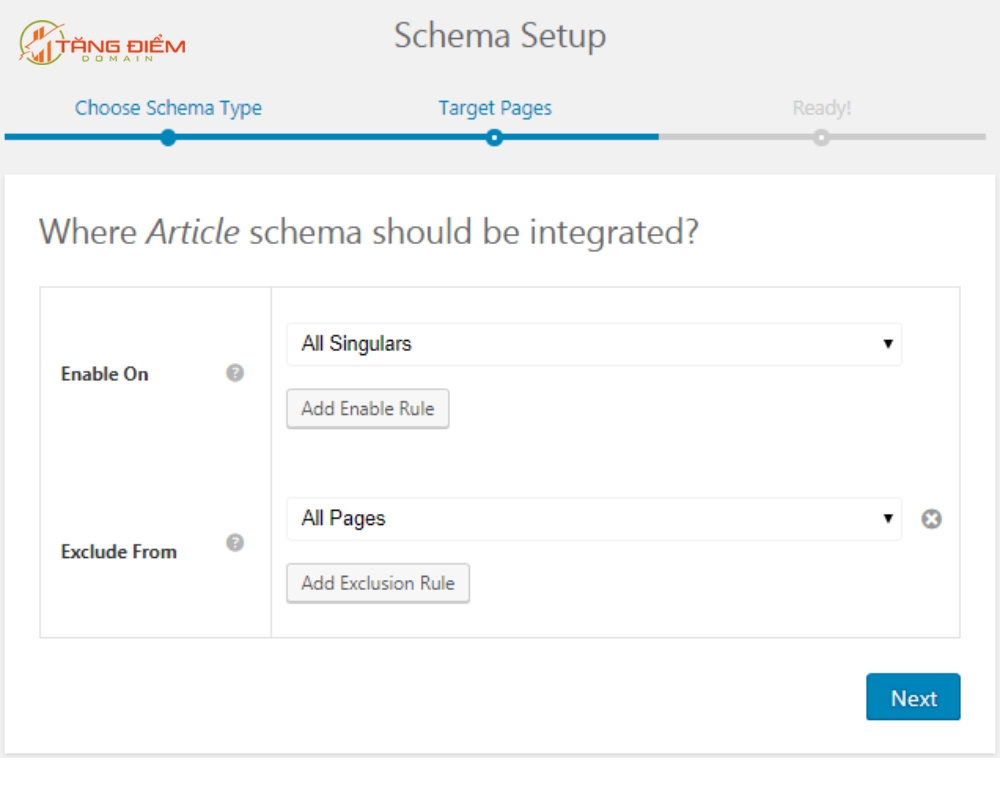Select the Ready! step label
This screenshot has width=1000, height=800.
pyautogui.click(x=821, y=108)
